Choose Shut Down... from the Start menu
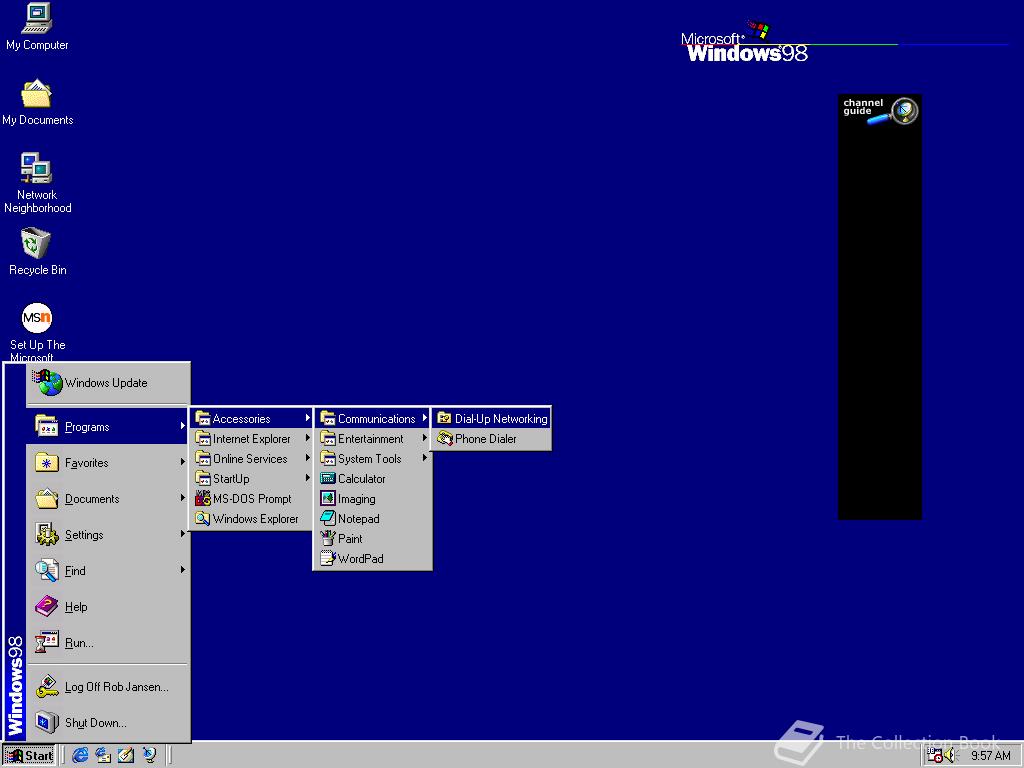Image resolution: width=1024 pixels, height=768 pixels. (x=108, y=722)
